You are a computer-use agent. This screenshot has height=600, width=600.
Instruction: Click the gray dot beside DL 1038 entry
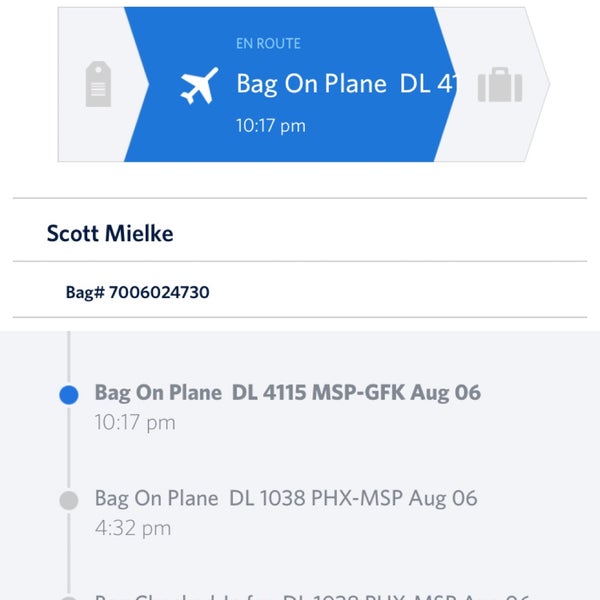pos(68,500)
